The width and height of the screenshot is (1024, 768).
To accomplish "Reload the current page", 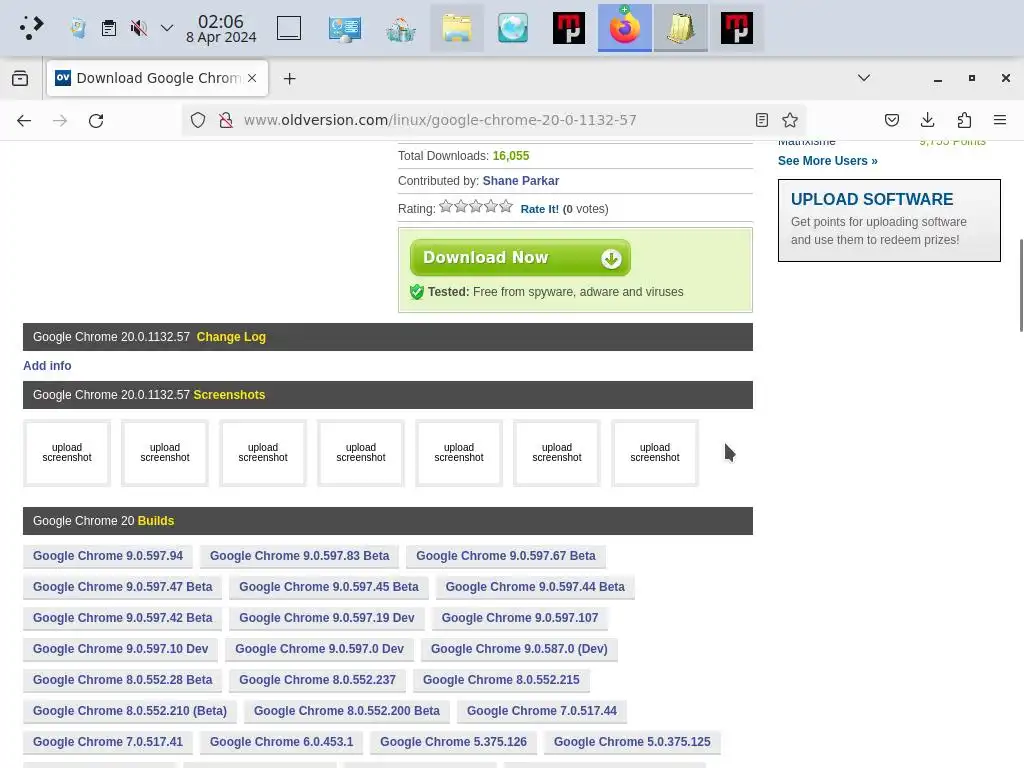I will pyautogui.click(x=96, y=120).
